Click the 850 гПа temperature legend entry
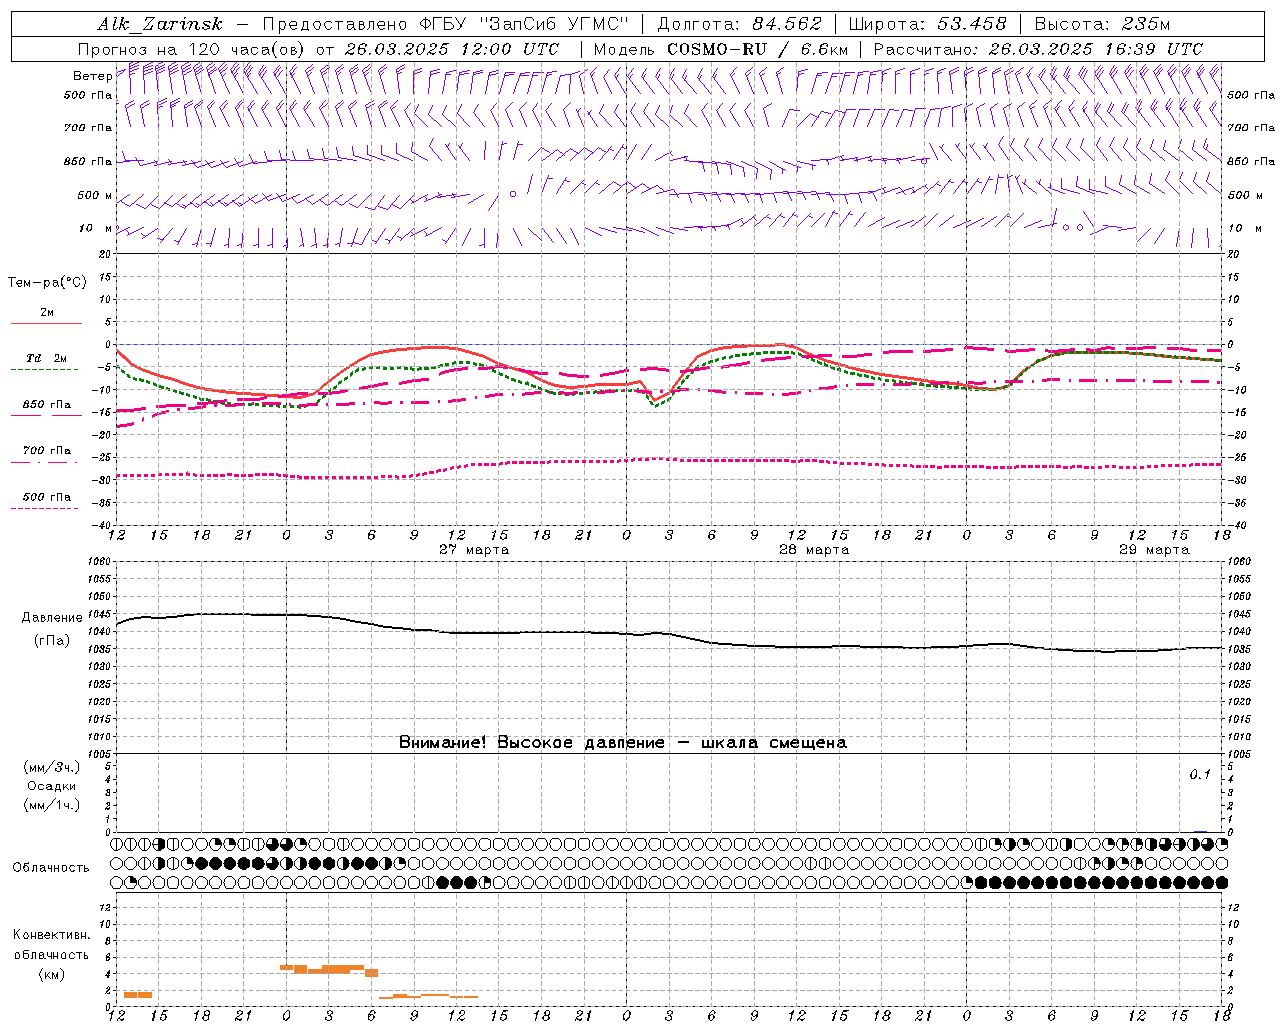The height and width of the screenshot is (1024, 1280). tap(47, 405)
